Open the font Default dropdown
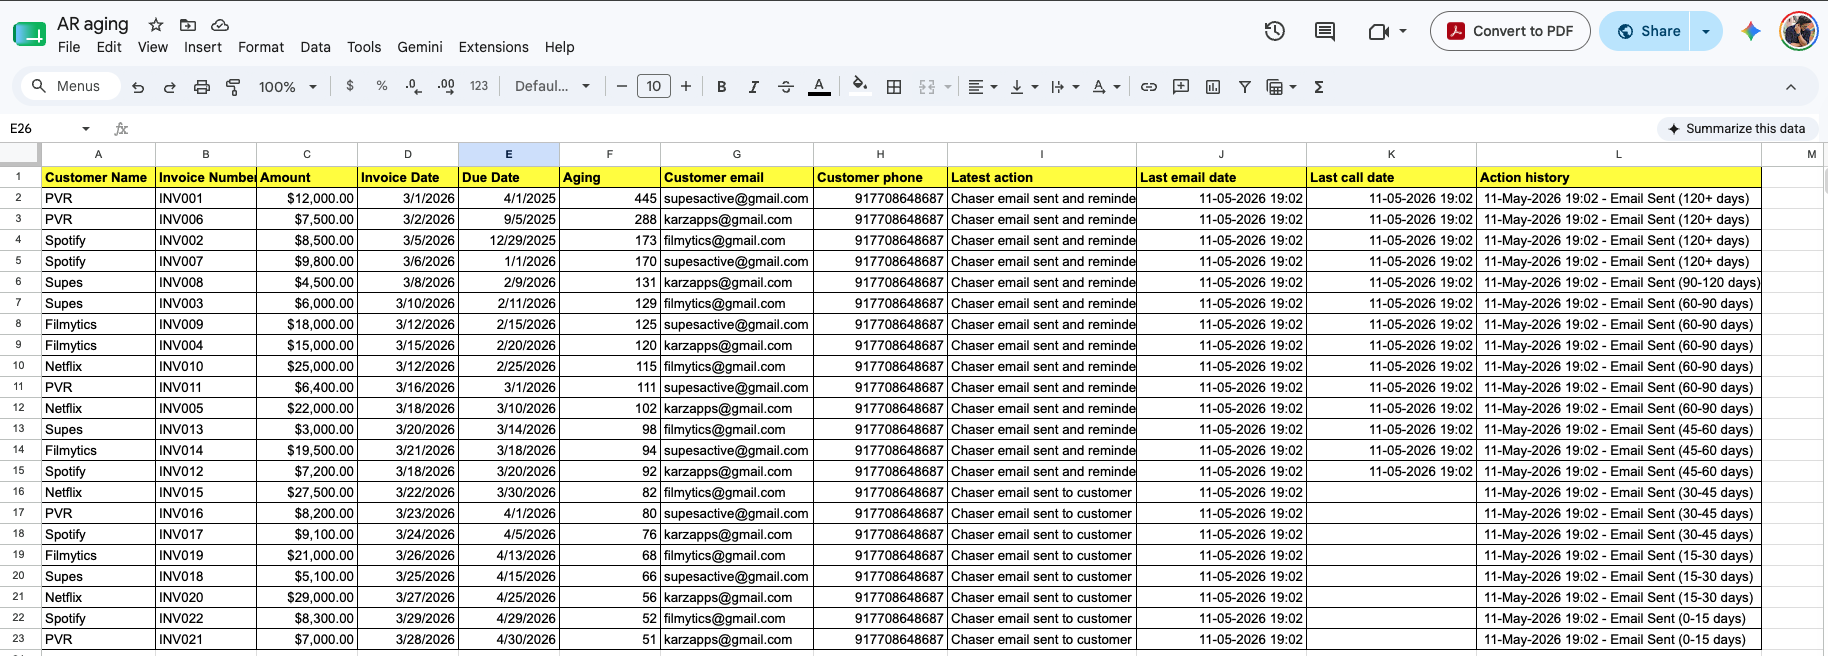The width and height of the screenshot is (1828, 656). click(552, 87)
